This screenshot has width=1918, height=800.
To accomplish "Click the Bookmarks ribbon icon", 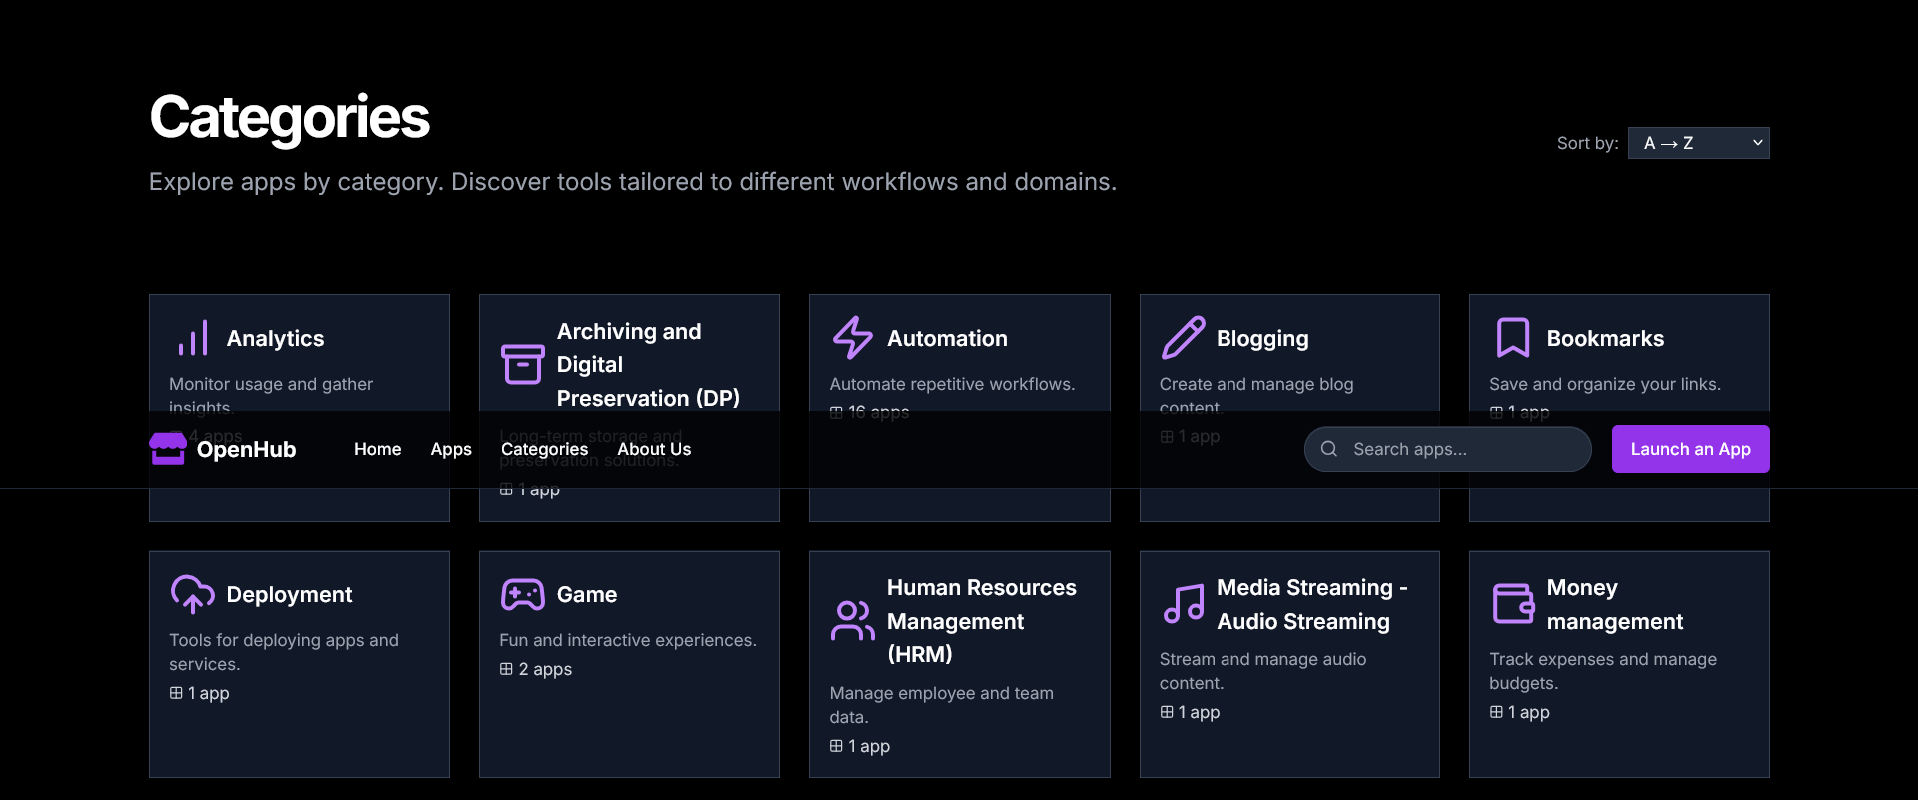I will 1513,338.
